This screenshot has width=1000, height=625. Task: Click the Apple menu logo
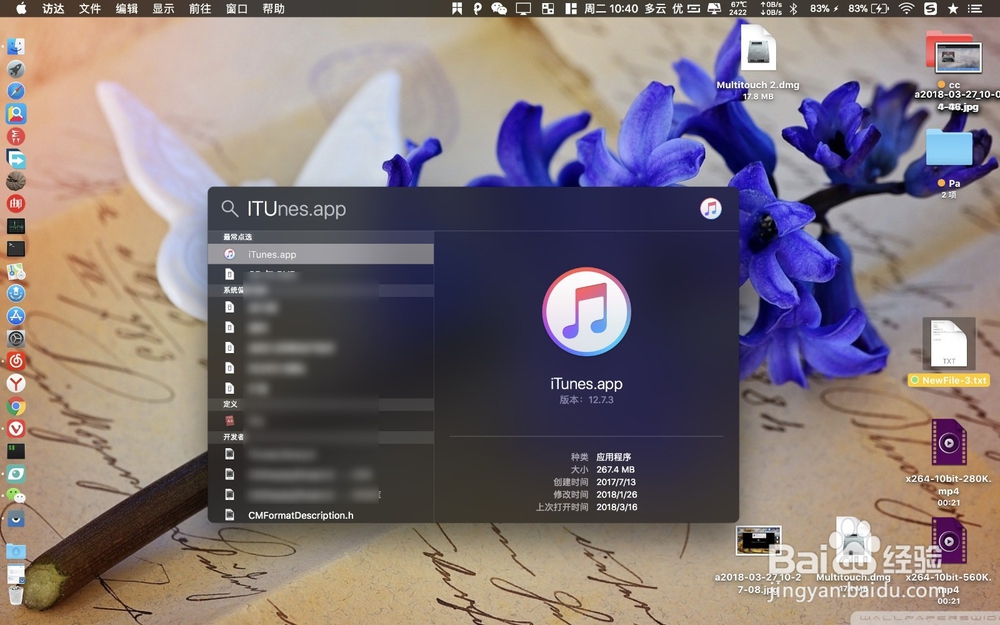(x=21, y=8)
